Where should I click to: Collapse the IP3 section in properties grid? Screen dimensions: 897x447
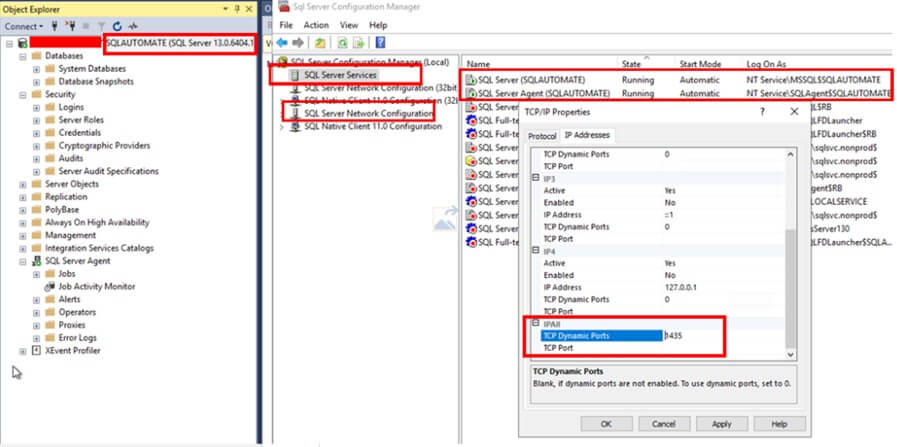(x=536, y=178)
